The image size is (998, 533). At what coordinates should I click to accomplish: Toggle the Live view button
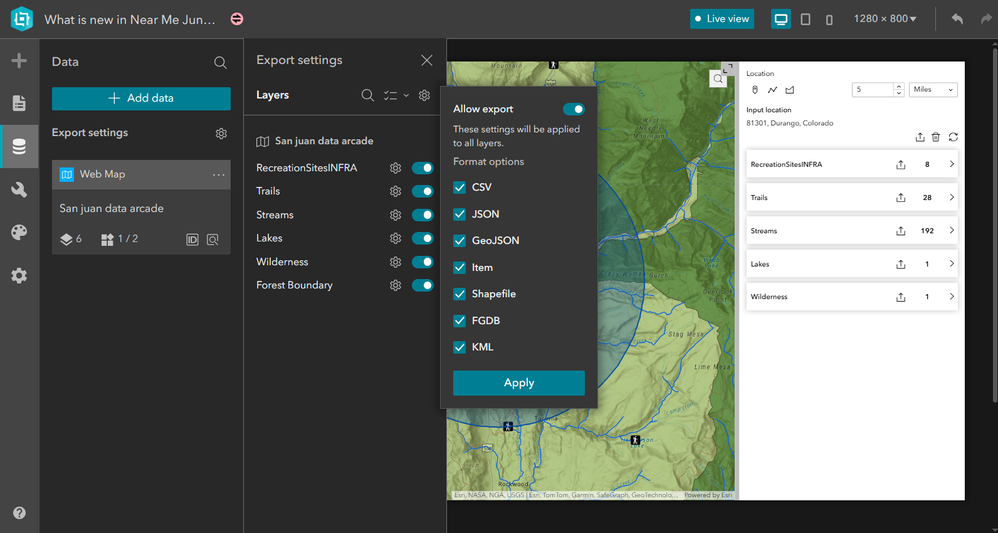(x=722, y=18)
